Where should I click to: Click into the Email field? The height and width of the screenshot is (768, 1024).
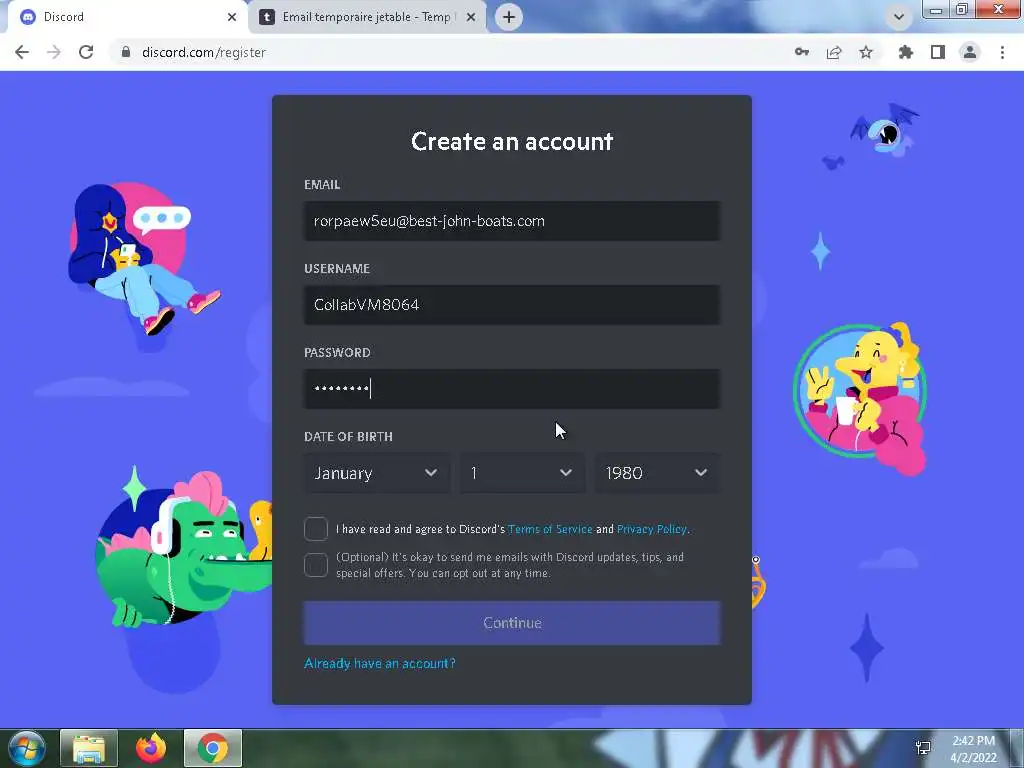point(512,221)
